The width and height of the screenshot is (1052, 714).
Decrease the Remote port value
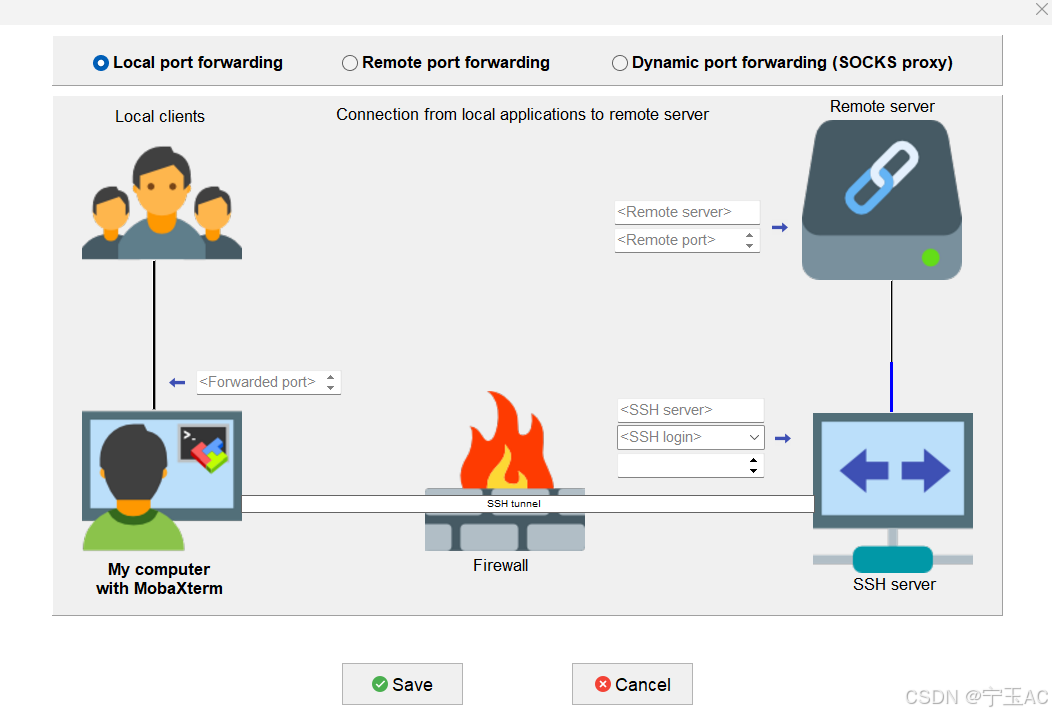tap(749, 246)
